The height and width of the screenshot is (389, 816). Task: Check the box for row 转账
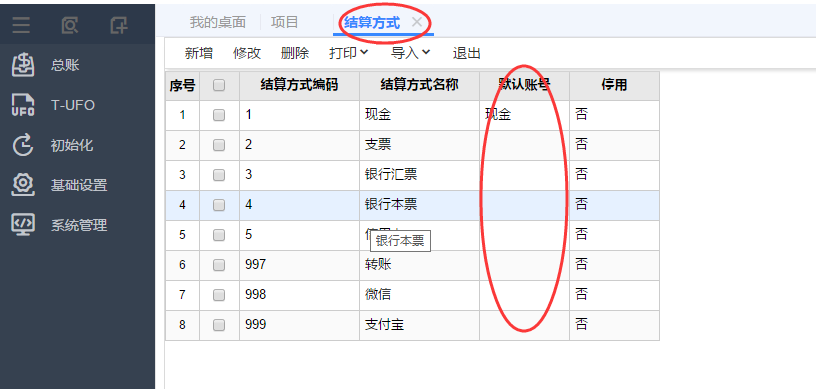click(219, 265)
